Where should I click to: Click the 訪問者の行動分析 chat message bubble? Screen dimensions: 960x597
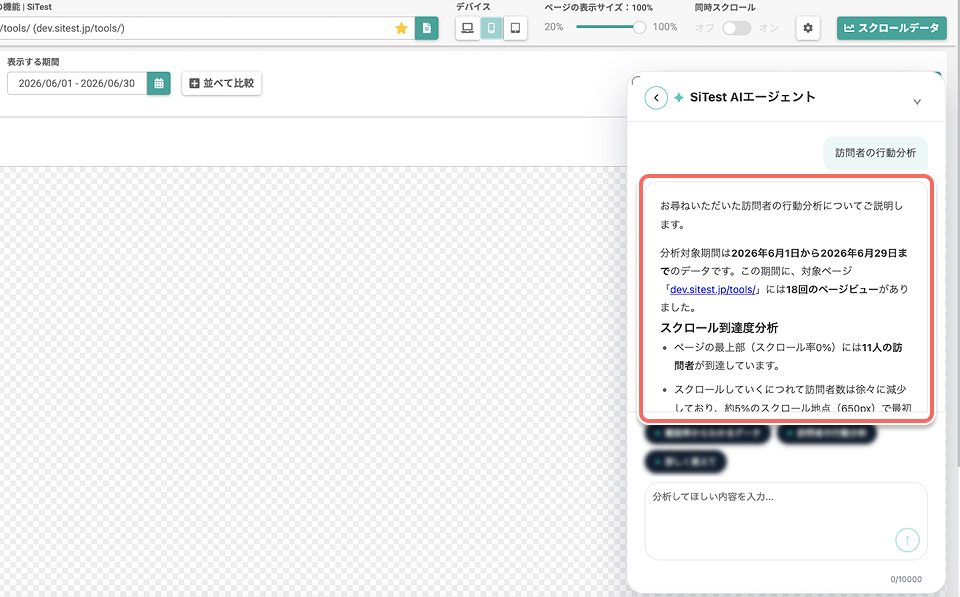point(876,153)
